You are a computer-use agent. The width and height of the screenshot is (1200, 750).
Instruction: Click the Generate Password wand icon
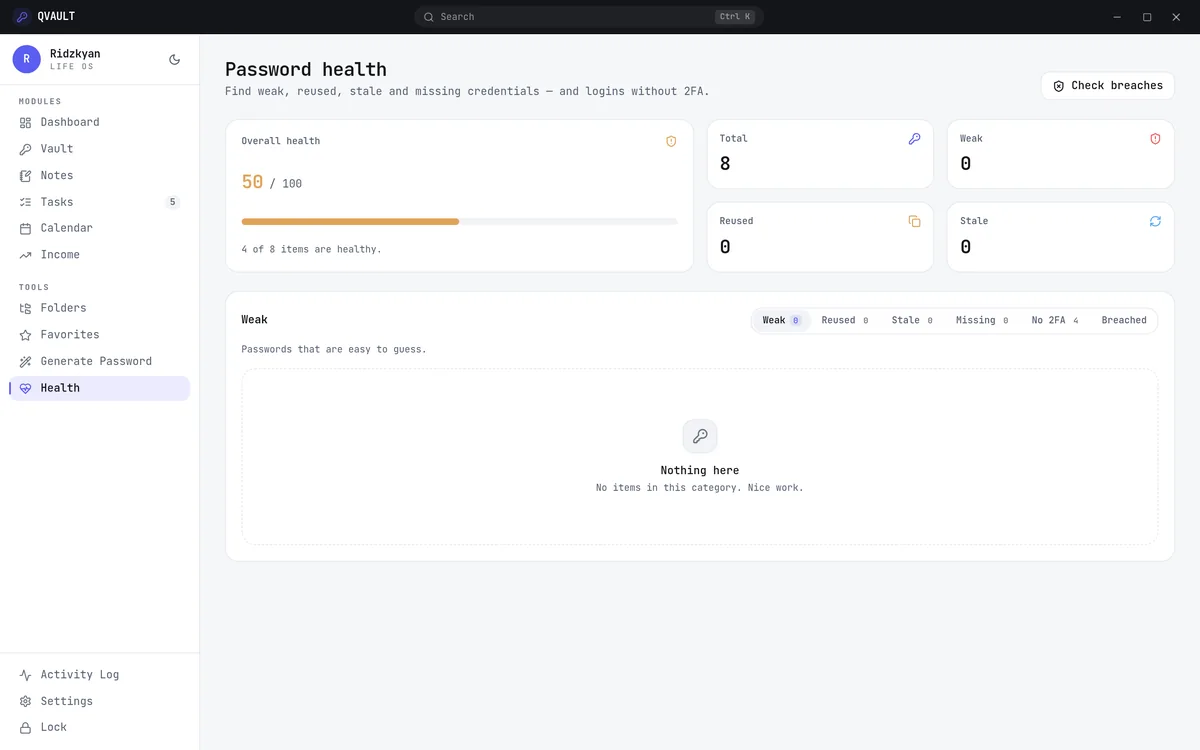pyautogui.click(x=26, y=361)
